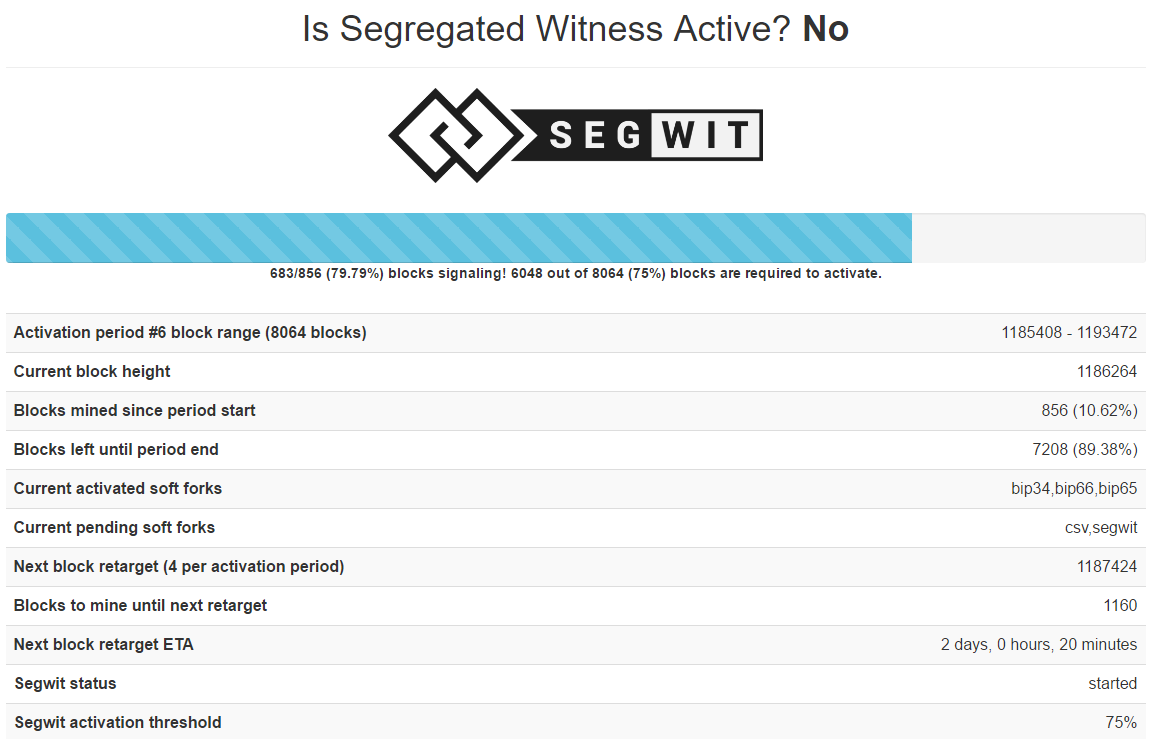Click the block height value 1186264
The width and height of the screenshot is (1158, 739).
click(x=1106, y=372)
